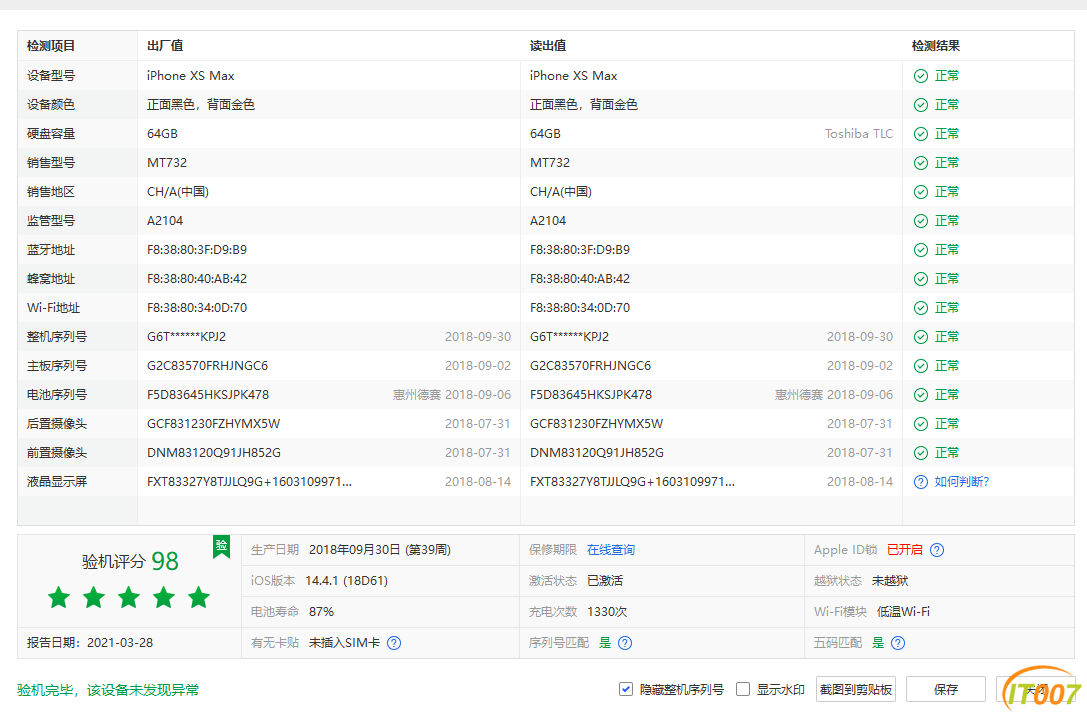Open the 如何判断? link for 液晶显示屏
The width and height of the screenshot is (1087, 717).
[x=962, y=482]
